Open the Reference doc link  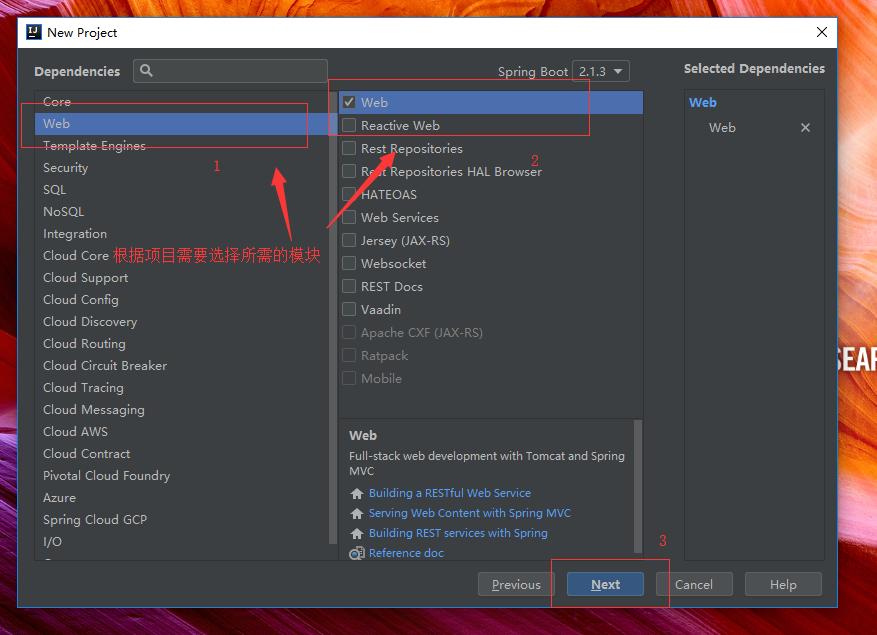tap(406, 553)
